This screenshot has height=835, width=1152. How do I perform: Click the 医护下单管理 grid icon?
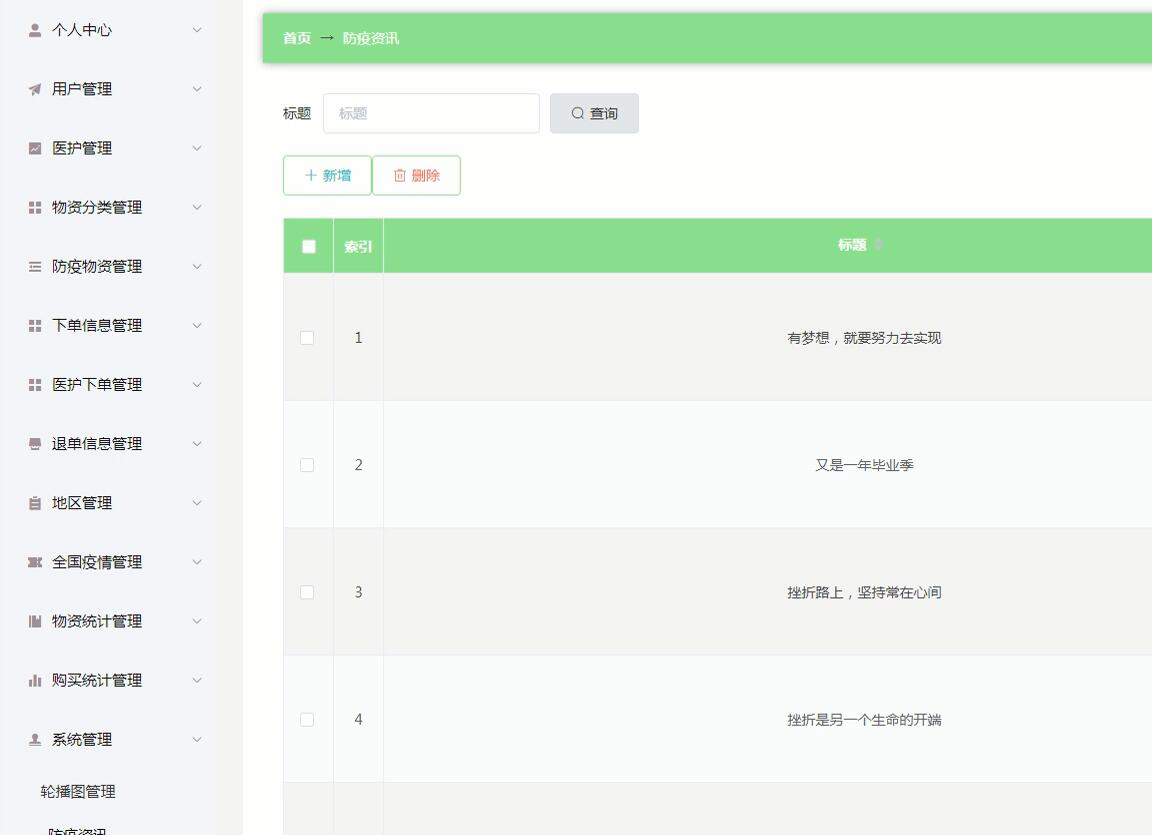click(x=35, y=385)
